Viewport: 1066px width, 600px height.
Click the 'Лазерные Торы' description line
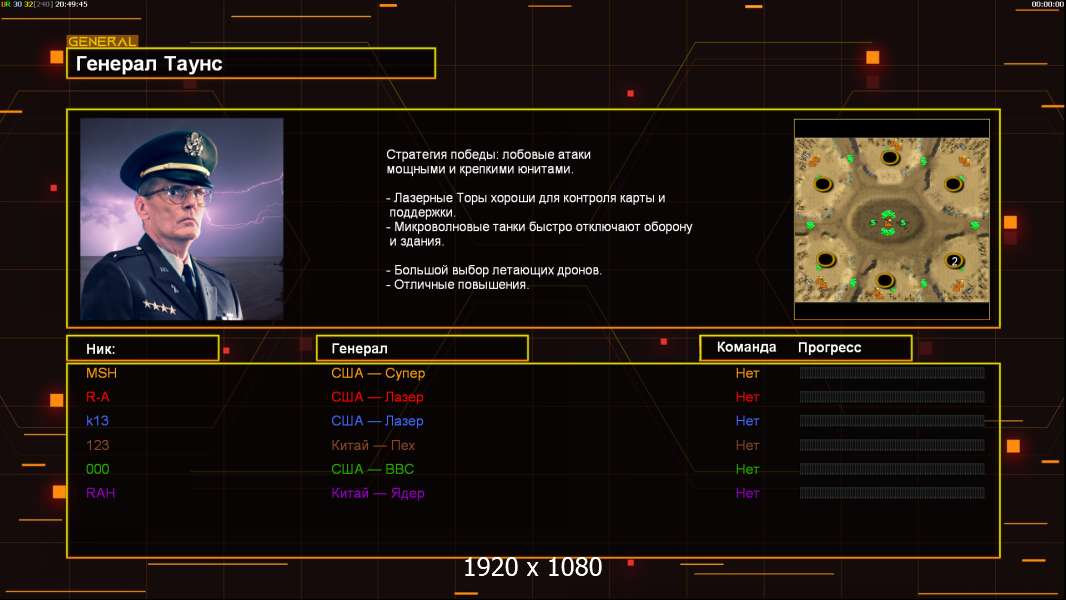point(526,205)
